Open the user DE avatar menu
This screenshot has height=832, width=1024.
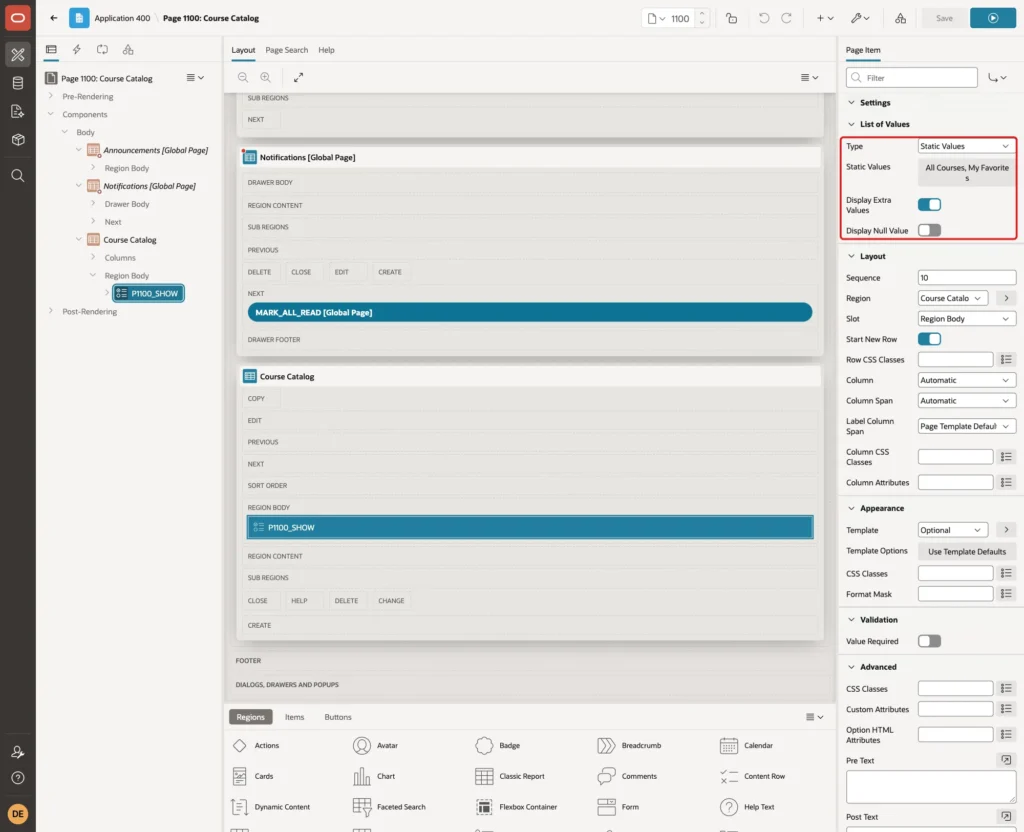tap(18, 814)
